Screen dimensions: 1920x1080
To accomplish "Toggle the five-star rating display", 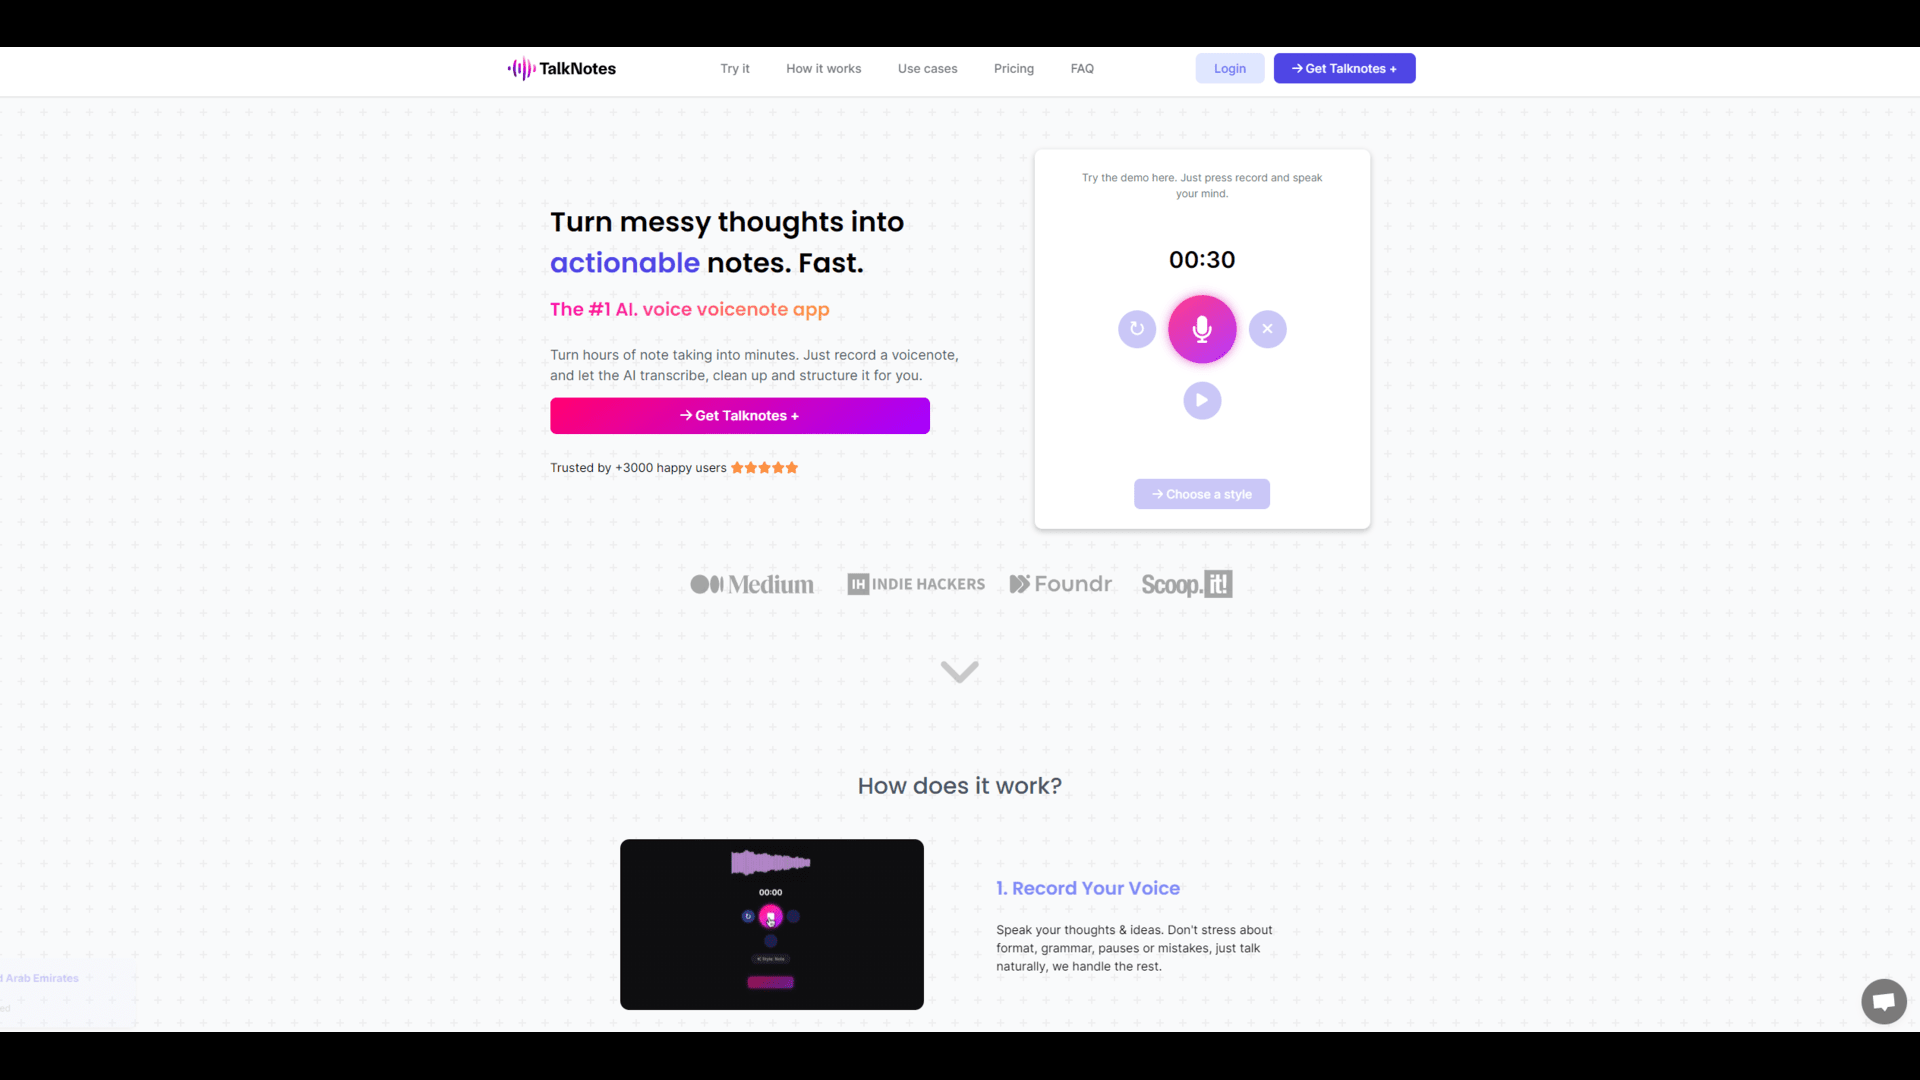I will pos(765,468).
